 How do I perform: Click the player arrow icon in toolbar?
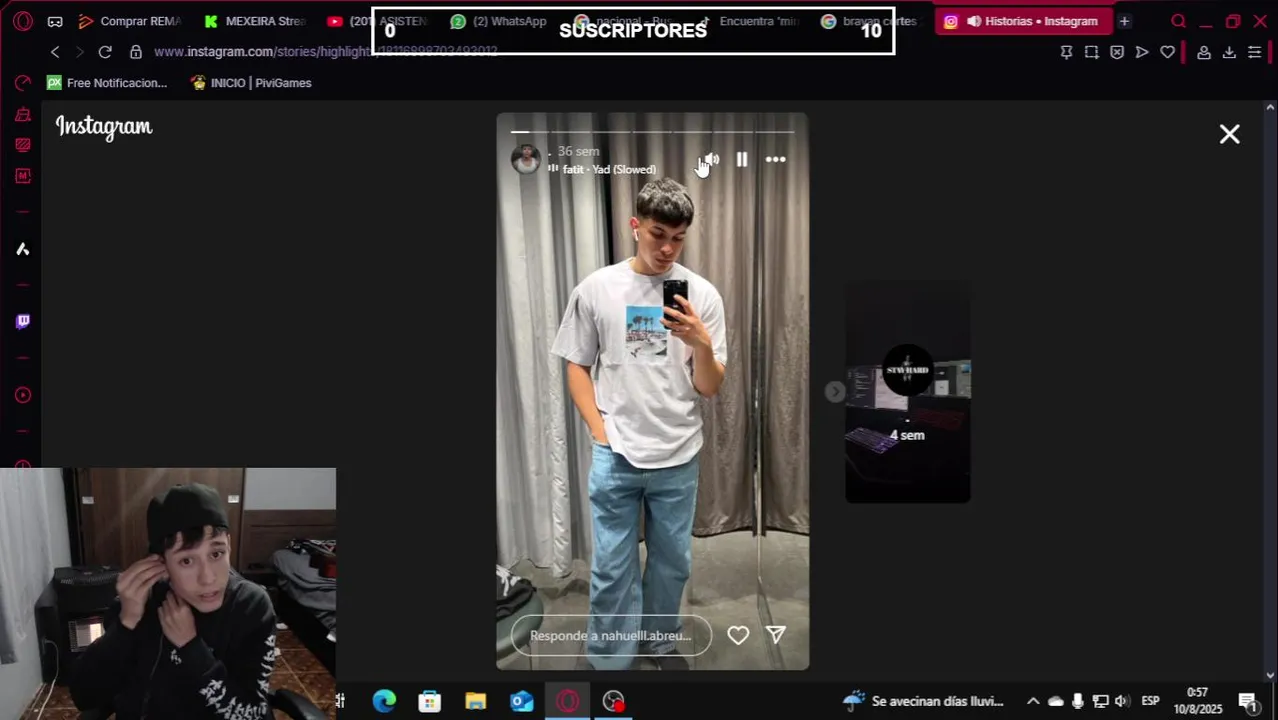click(x=1141, y=52)
